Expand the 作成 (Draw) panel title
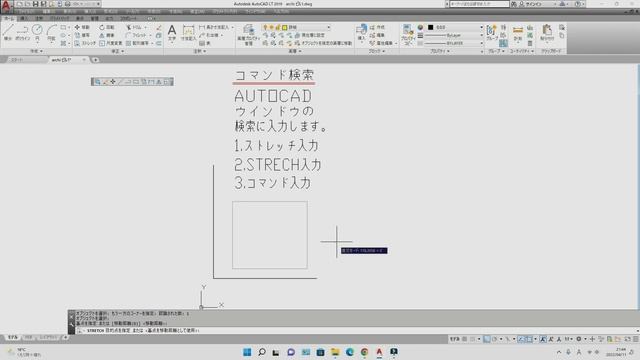640x360 pixels. click(x=36, y=51)
